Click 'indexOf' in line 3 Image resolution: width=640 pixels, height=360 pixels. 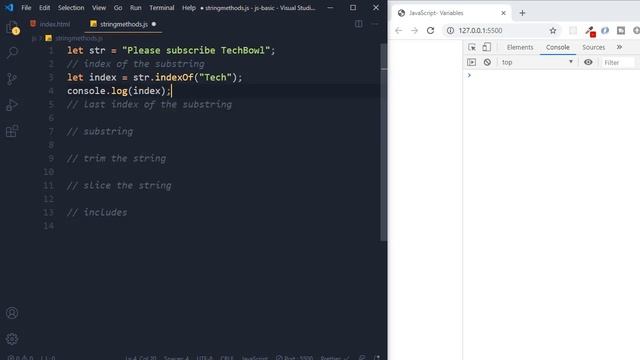(174, 78)
